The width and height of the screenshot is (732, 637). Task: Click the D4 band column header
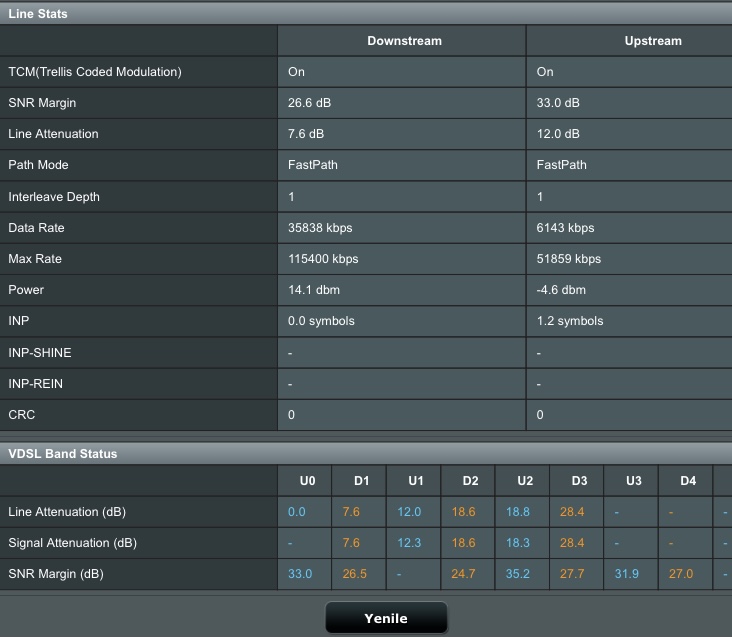tap(688, 481)
